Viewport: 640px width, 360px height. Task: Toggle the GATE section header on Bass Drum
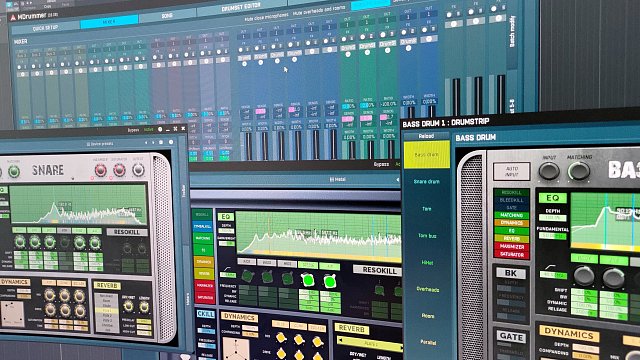tap(511, 337)
